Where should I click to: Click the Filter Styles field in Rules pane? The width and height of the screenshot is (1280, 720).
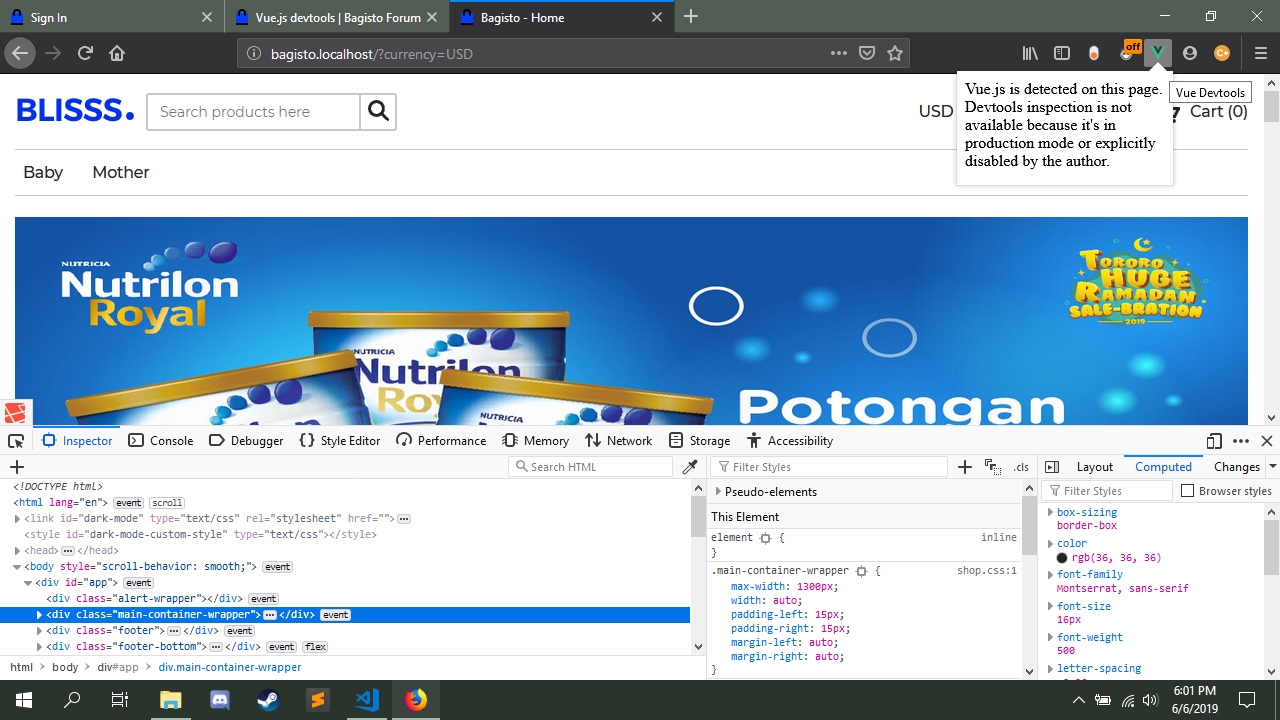(830, 467)
